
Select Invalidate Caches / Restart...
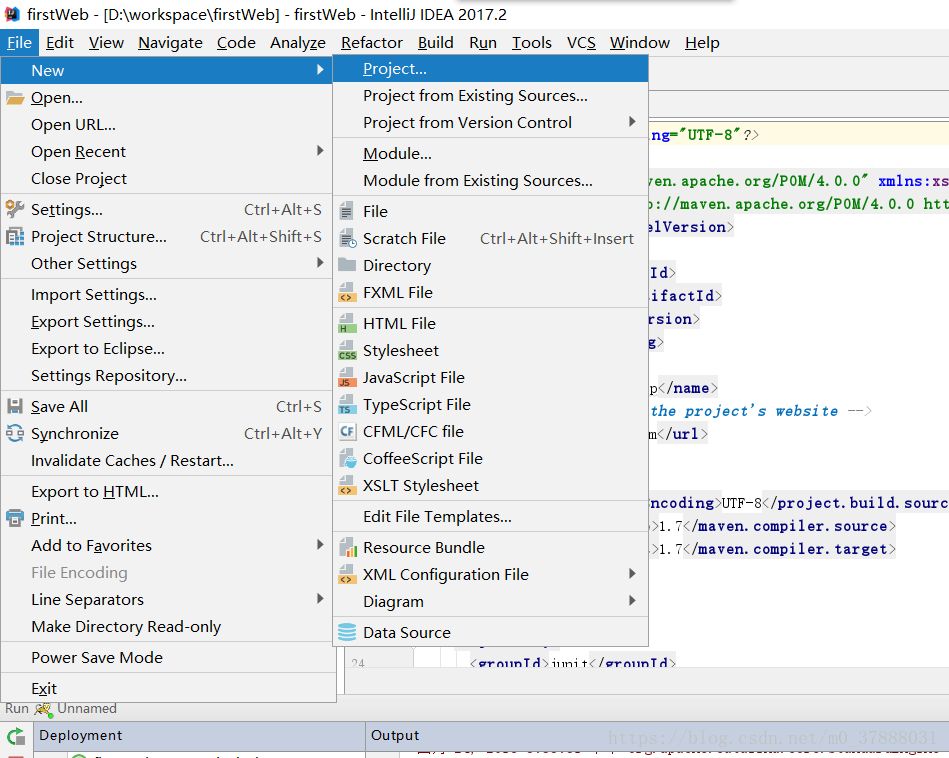coord(167,461)
